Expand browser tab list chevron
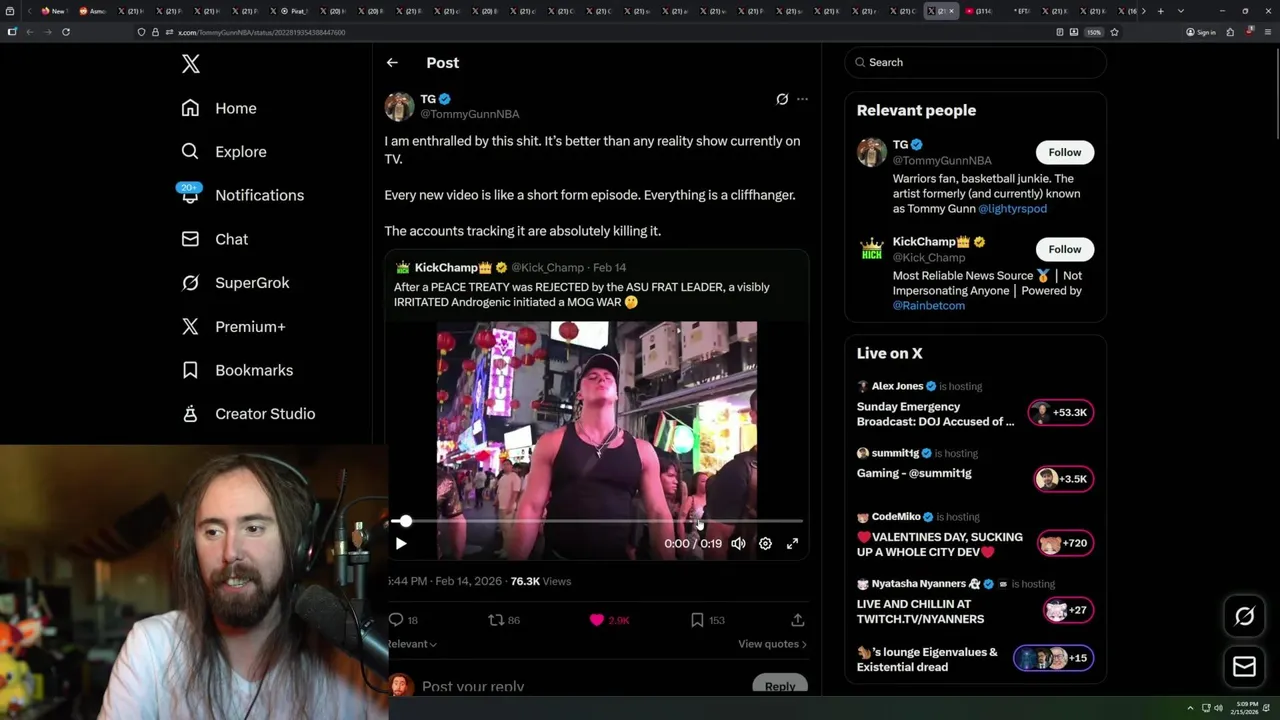The height and width of the screenshot is (720, 1280). (1181, 11)
